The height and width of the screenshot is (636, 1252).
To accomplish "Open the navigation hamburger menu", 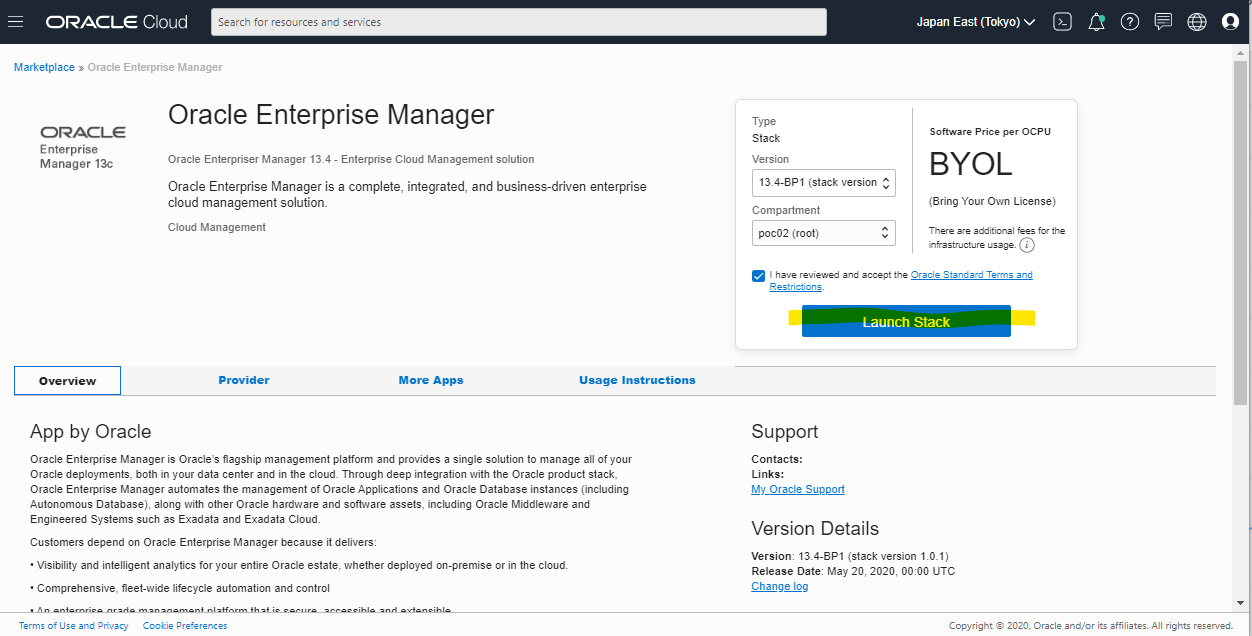I will 15,21.
